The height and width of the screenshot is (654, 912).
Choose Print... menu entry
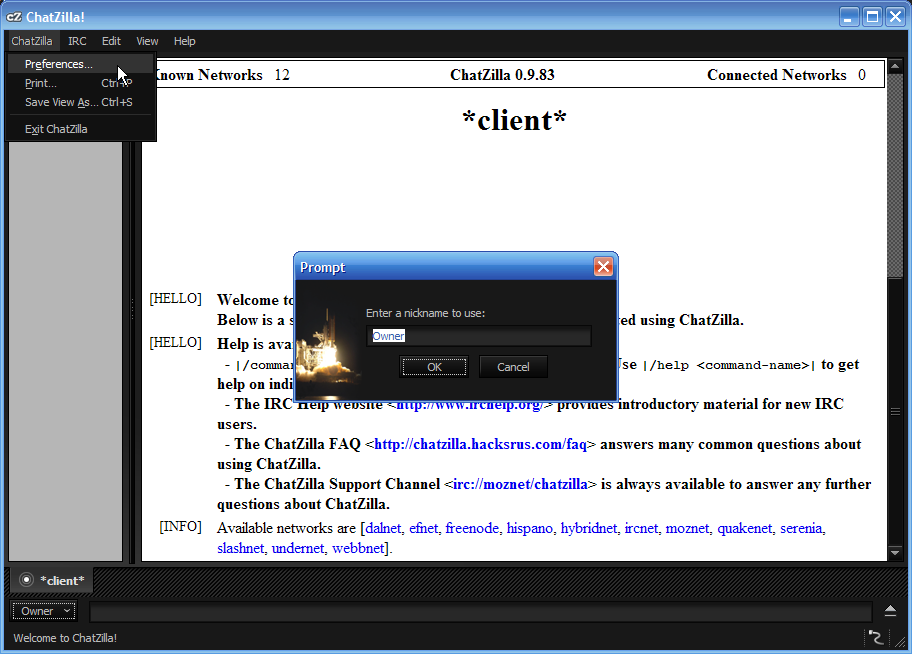click(80, 83)
